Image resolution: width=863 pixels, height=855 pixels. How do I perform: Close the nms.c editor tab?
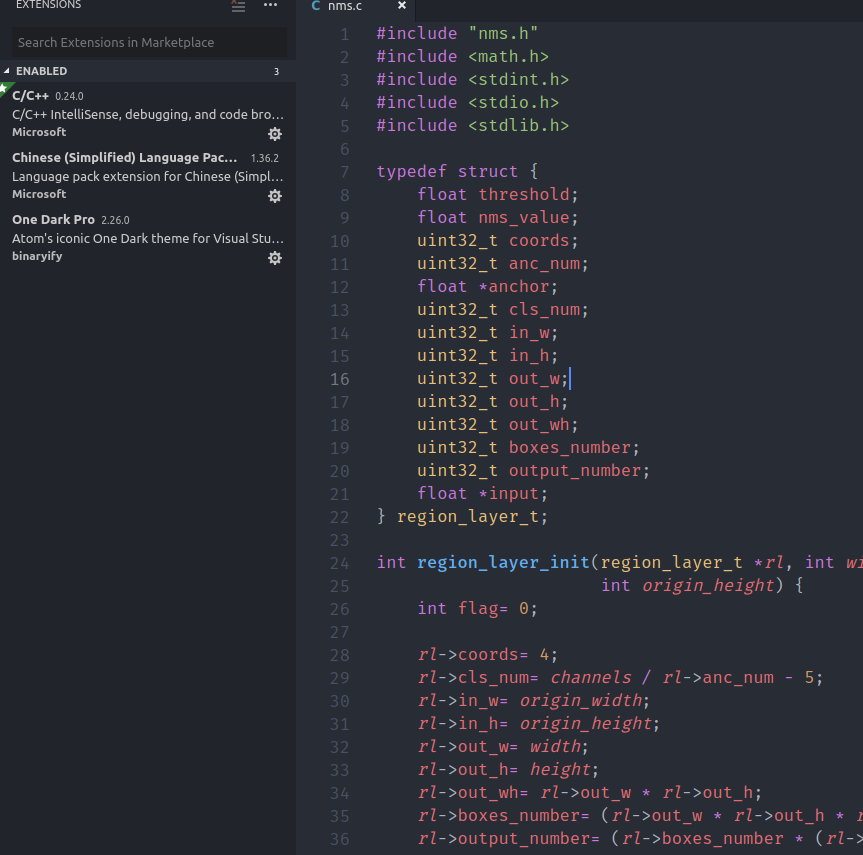coord(402,6)
